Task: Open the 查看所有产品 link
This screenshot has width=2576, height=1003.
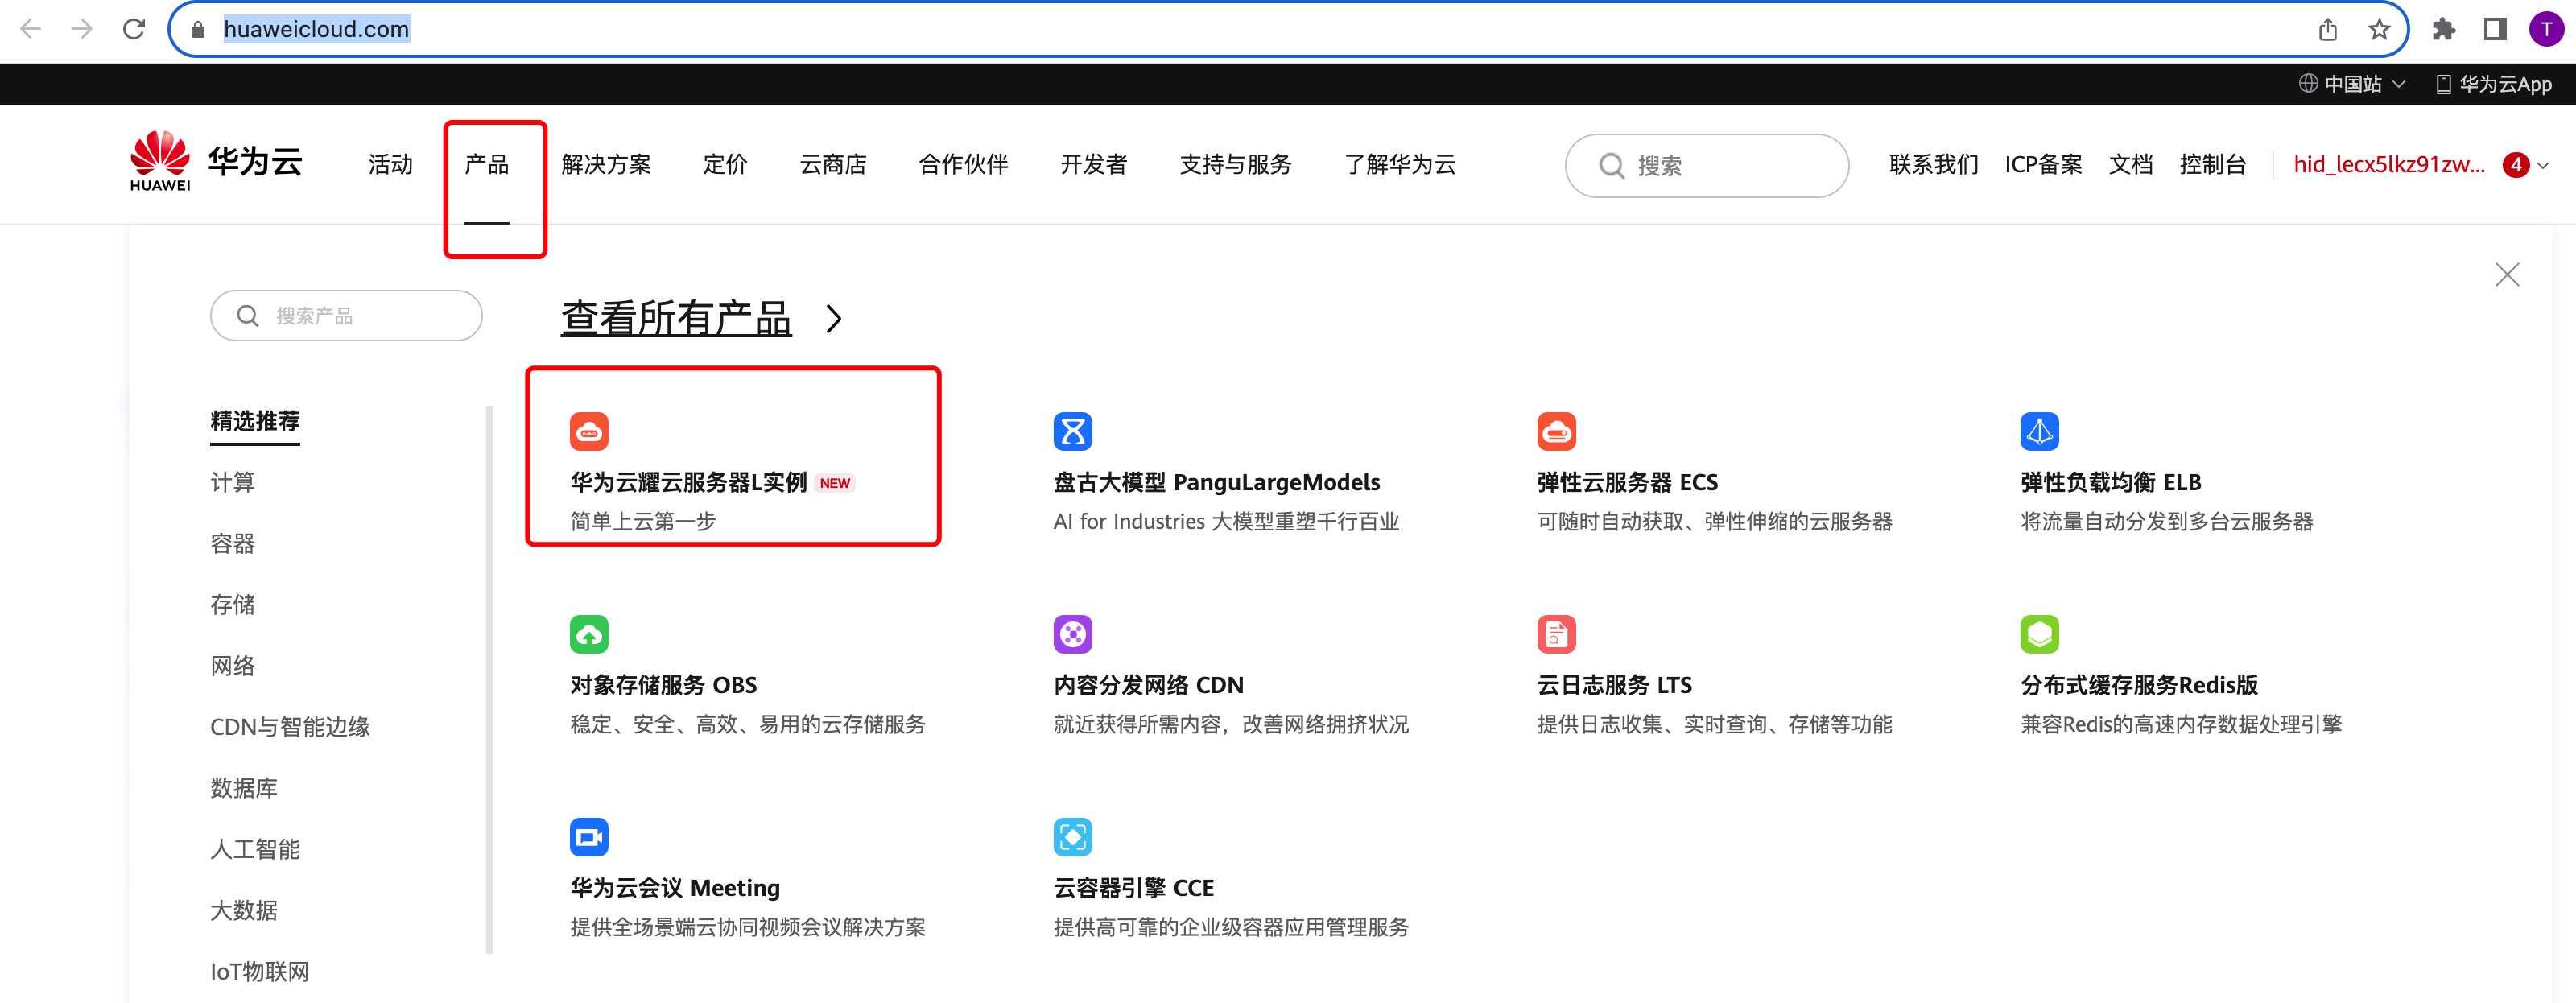Action: (676, 319)
